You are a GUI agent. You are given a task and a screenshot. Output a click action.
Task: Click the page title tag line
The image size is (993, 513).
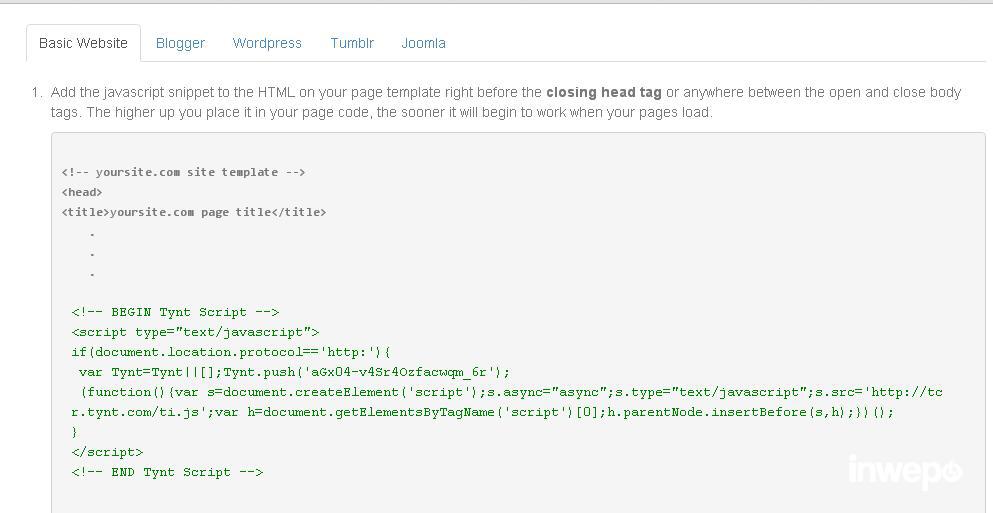click(193, 212)
